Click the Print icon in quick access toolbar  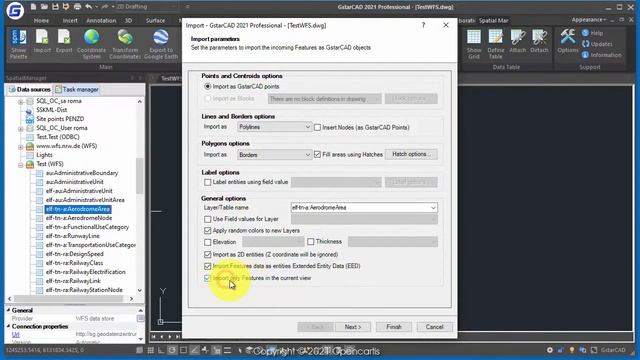click(x=77, y=7)
